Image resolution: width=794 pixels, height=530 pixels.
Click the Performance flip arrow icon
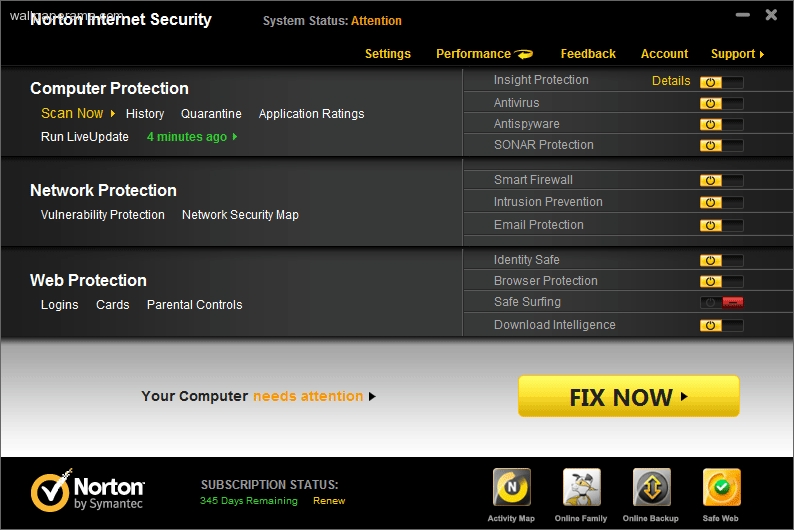pos(524,54)
